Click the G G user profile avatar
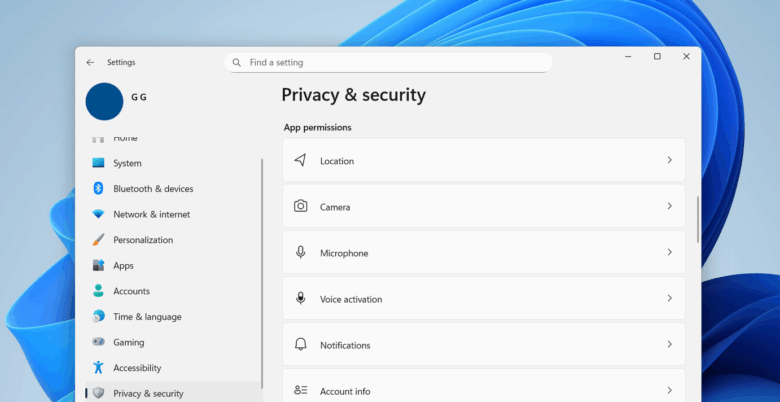 click(104, 101)
